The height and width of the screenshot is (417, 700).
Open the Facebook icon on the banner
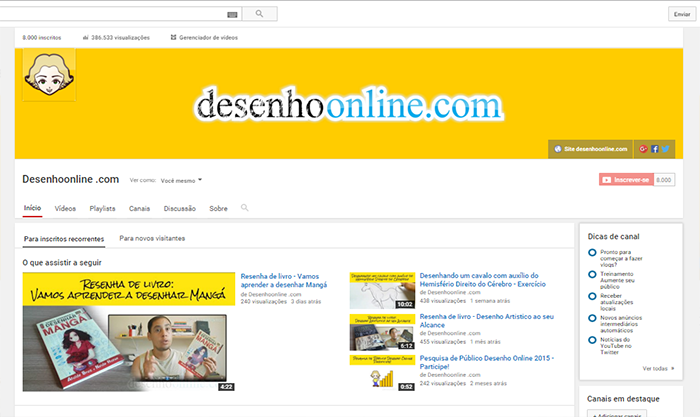click(654, 149)
